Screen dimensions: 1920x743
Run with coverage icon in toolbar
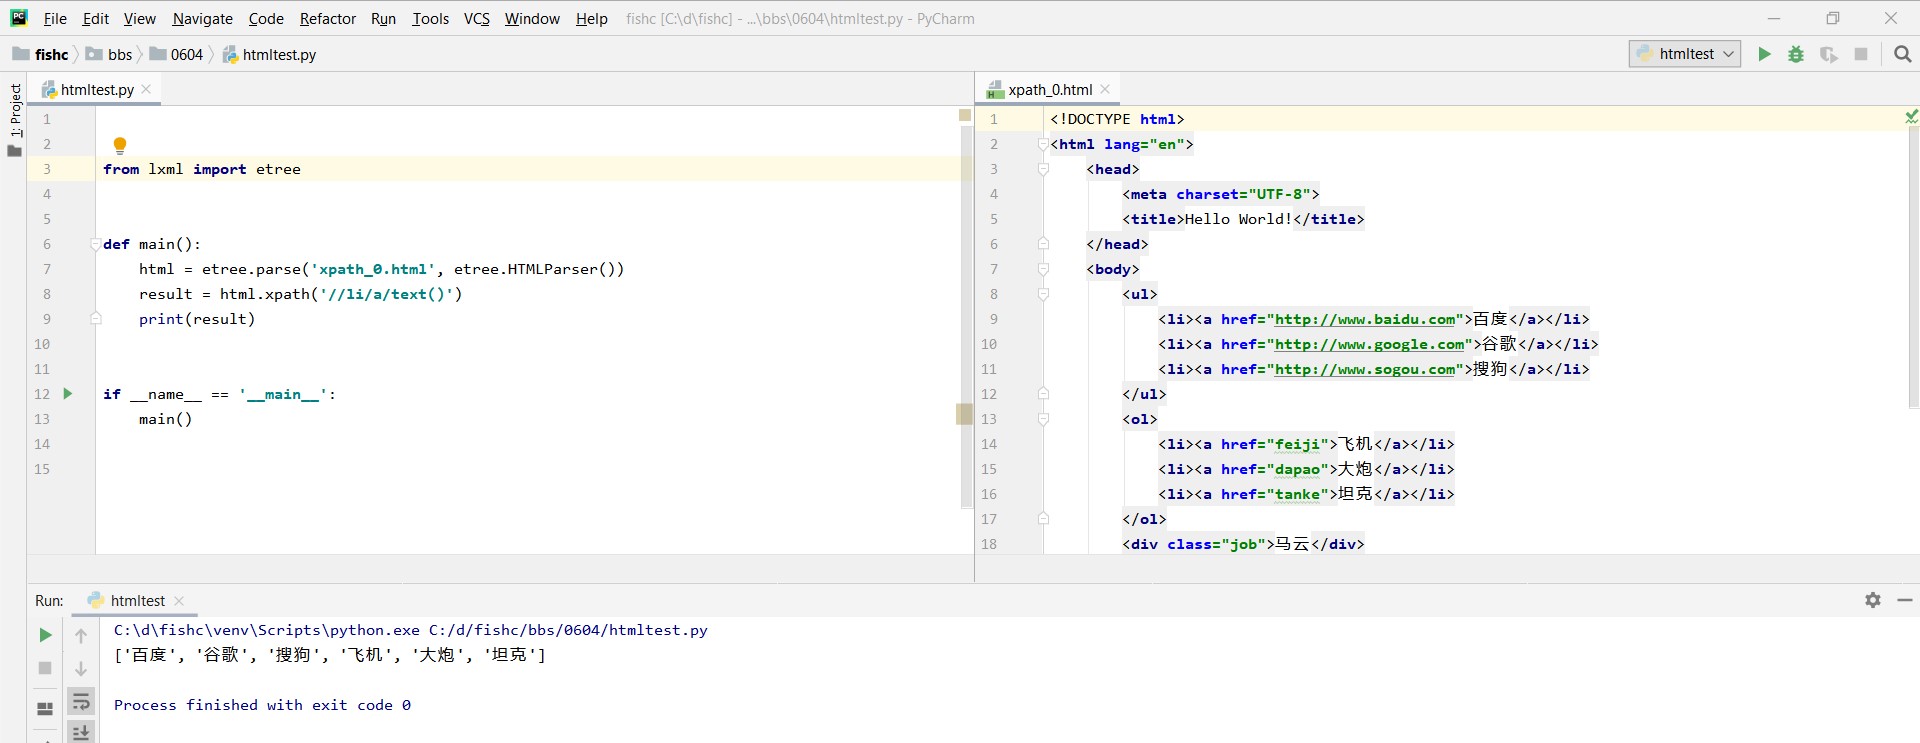(1828, 54)
